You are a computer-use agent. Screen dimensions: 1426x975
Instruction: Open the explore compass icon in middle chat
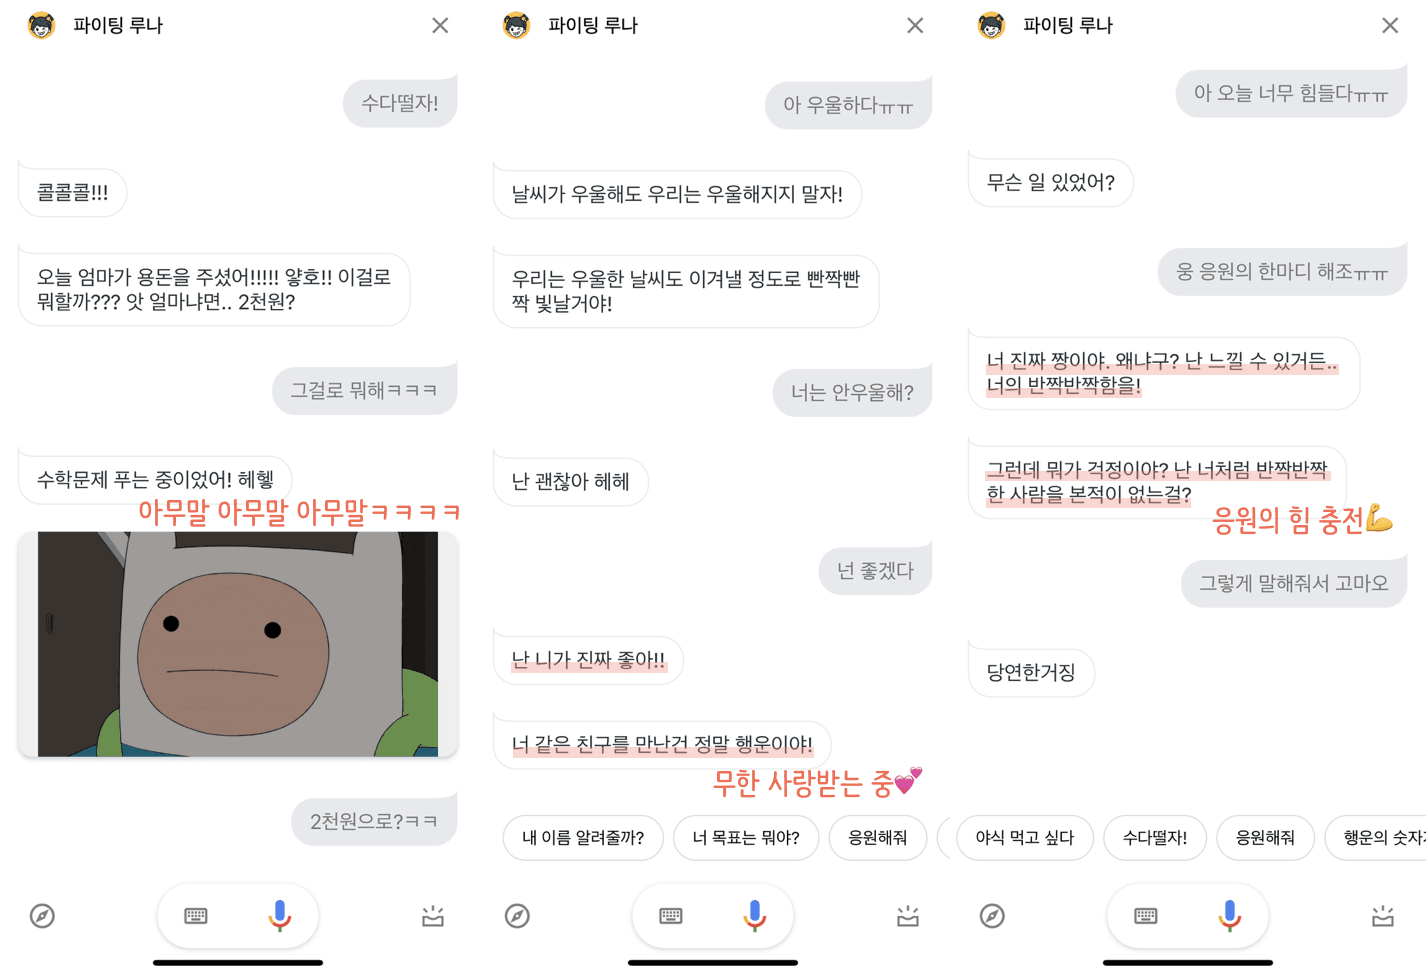[x=517, y=916]
